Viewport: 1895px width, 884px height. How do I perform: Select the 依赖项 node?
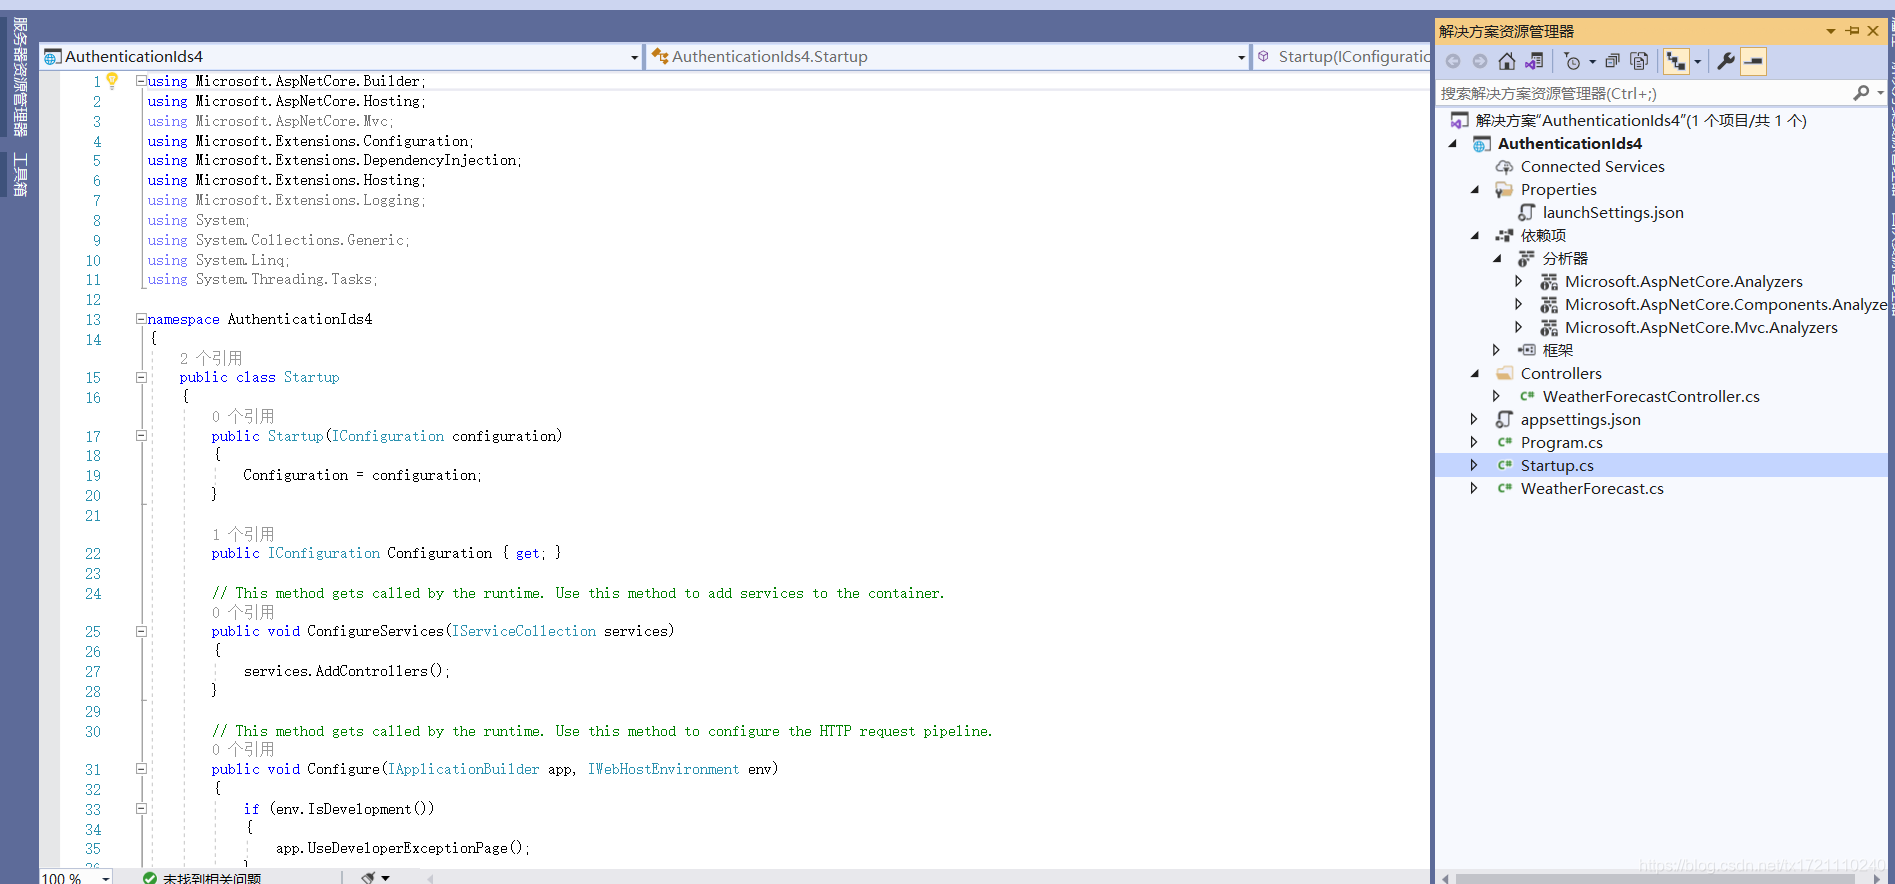1543,236
